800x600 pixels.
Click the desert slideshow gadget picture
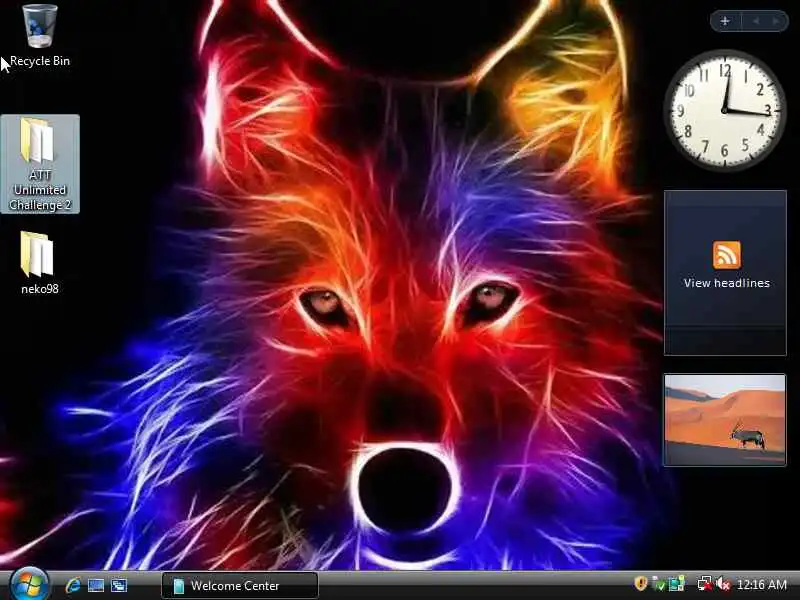[724, 419]
